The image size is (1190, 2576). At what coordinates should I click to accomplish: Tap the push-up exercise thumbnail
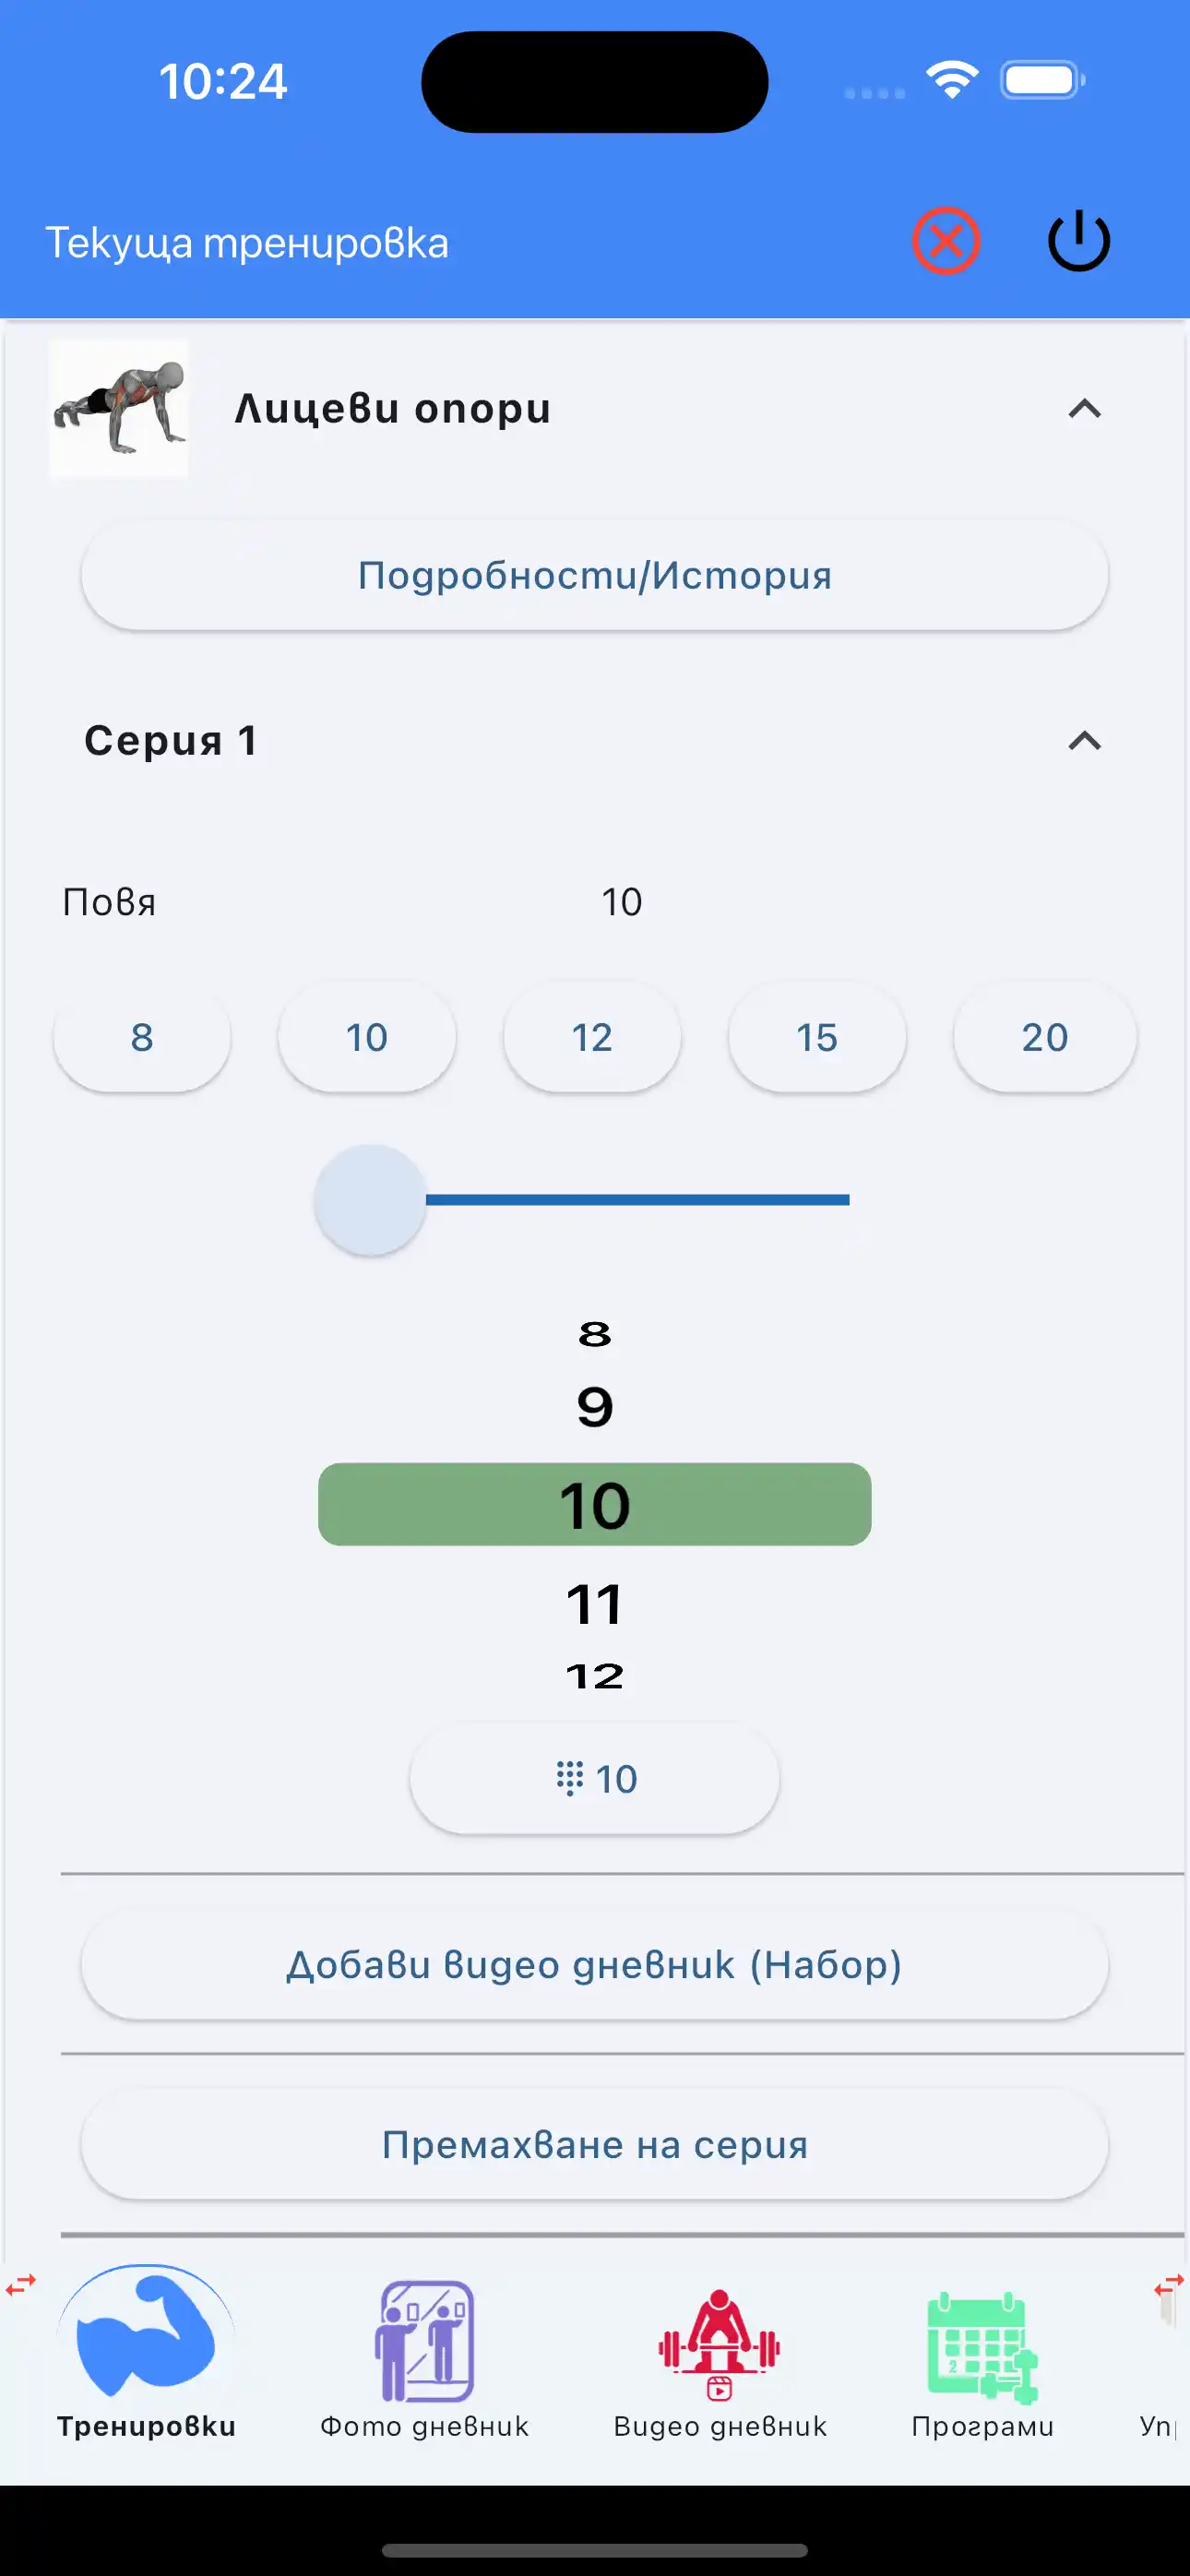click(x=119, y=409)
